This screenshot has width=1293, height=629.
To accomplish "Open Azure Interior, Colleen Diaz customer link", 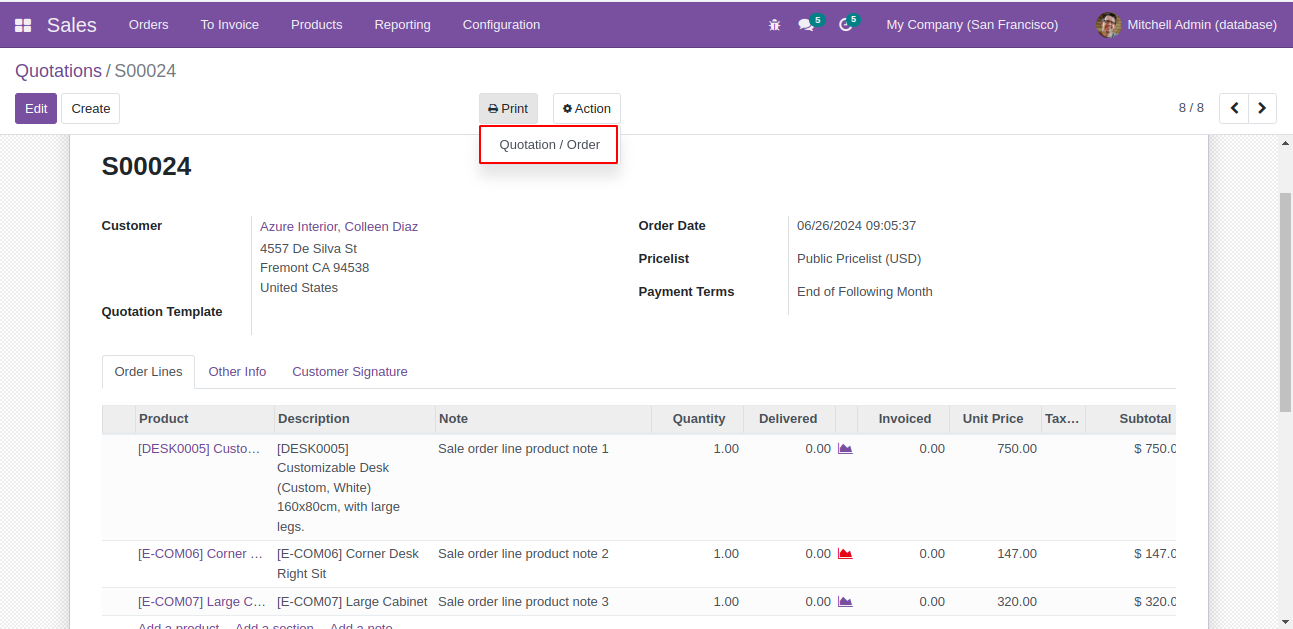I will [339, 227].
